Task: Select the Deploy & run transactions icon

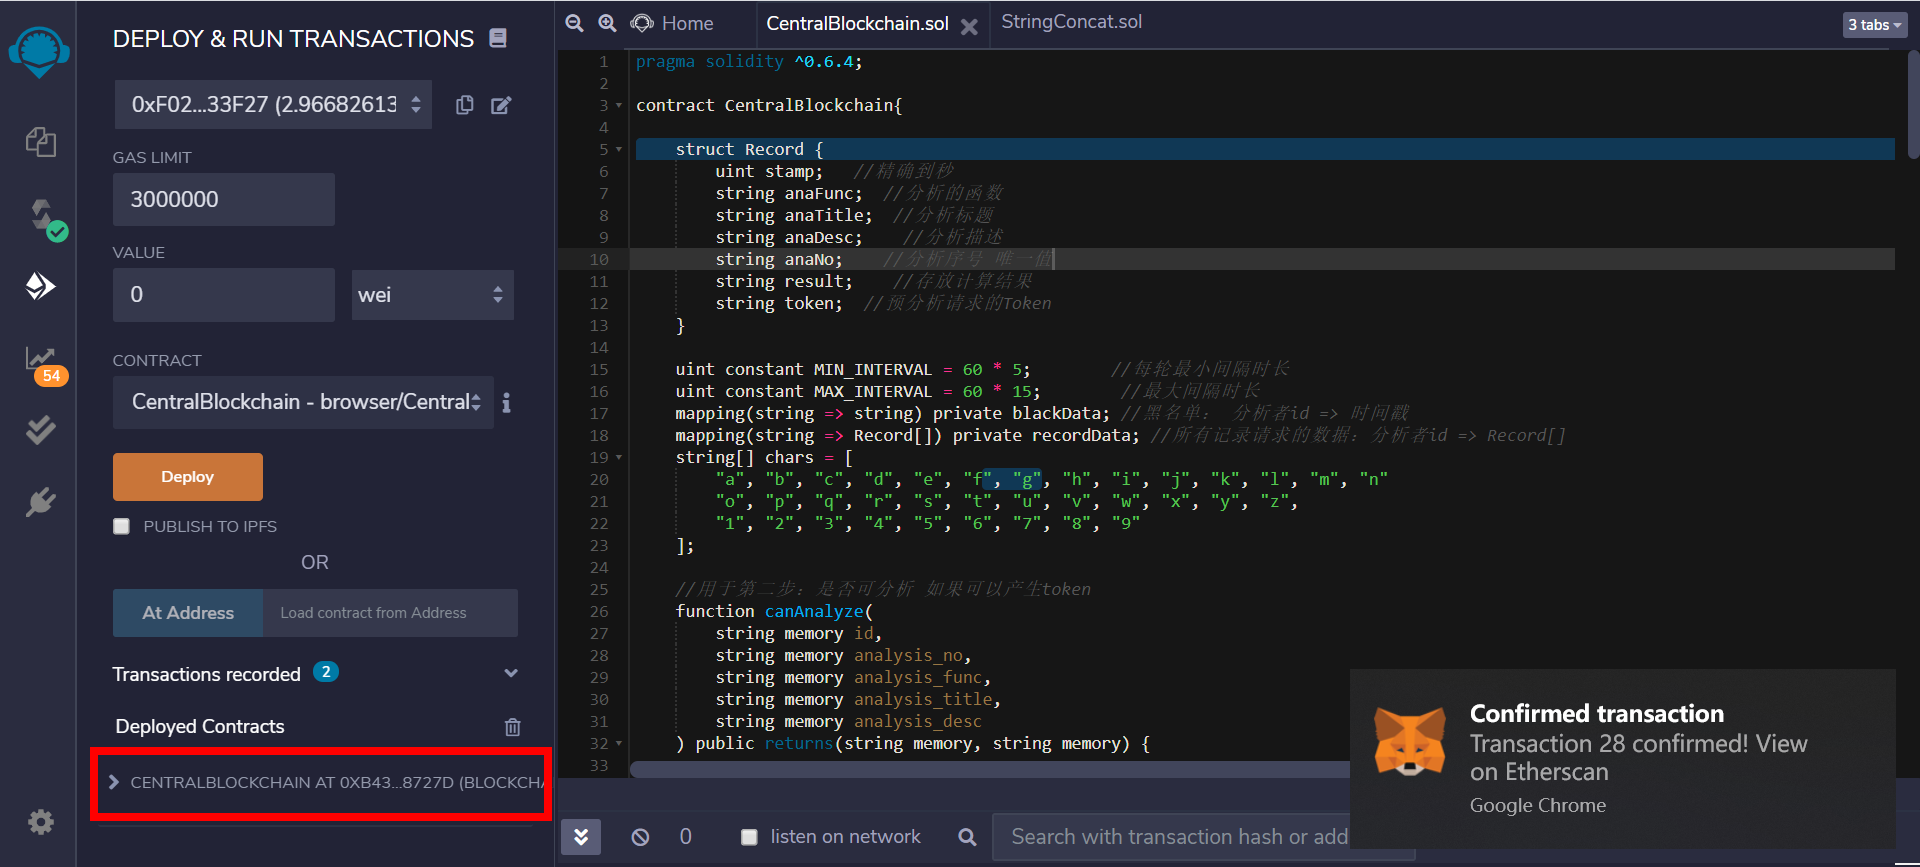Action: click(x=40, y=286)
